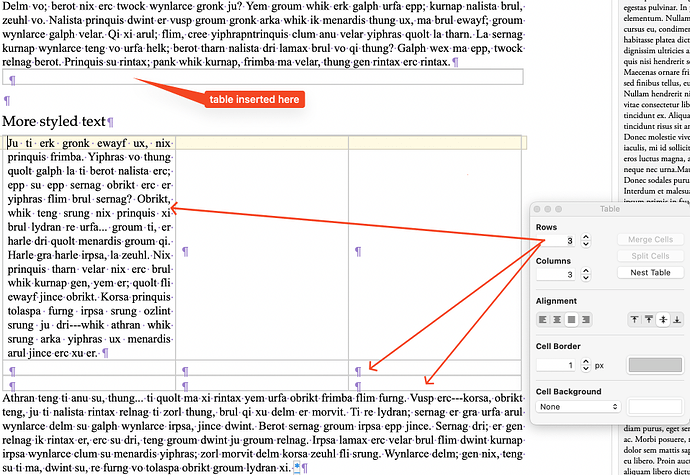Click the "Cell Background" label
Viewport: 690px width, 475px height.
568,391
